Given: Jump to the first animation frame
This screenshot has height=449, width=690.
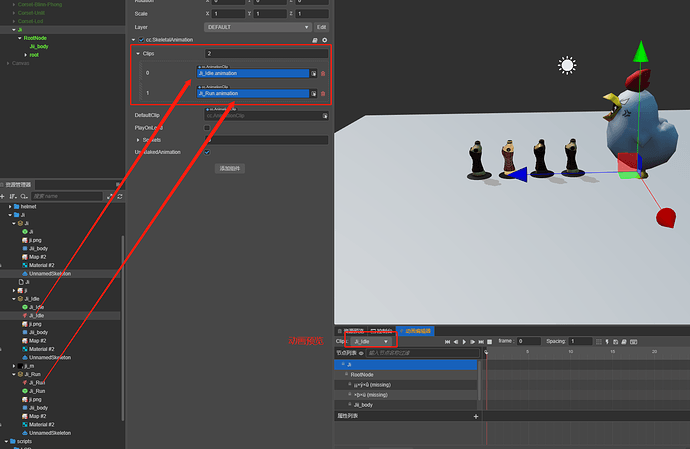Looking at the screenshot, I should [448, 342].
